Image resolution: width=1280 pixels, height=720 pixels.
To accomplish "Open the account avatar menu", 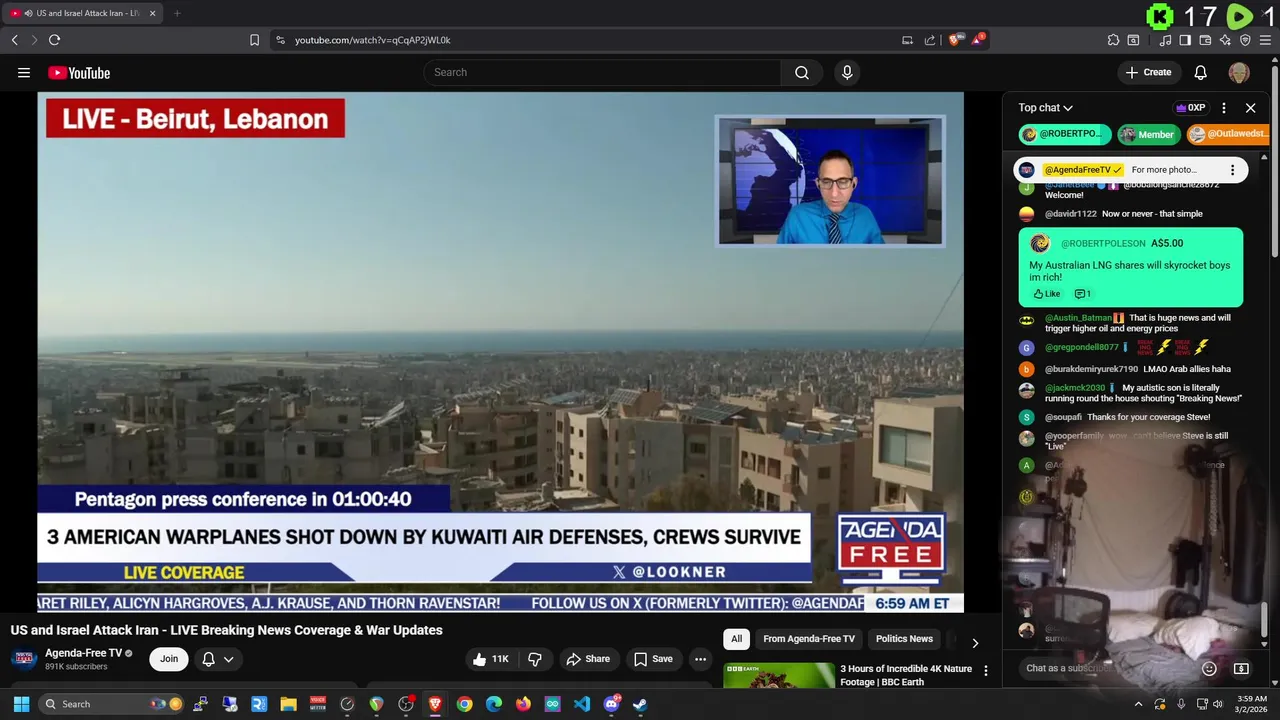I will pos(1239,72).
